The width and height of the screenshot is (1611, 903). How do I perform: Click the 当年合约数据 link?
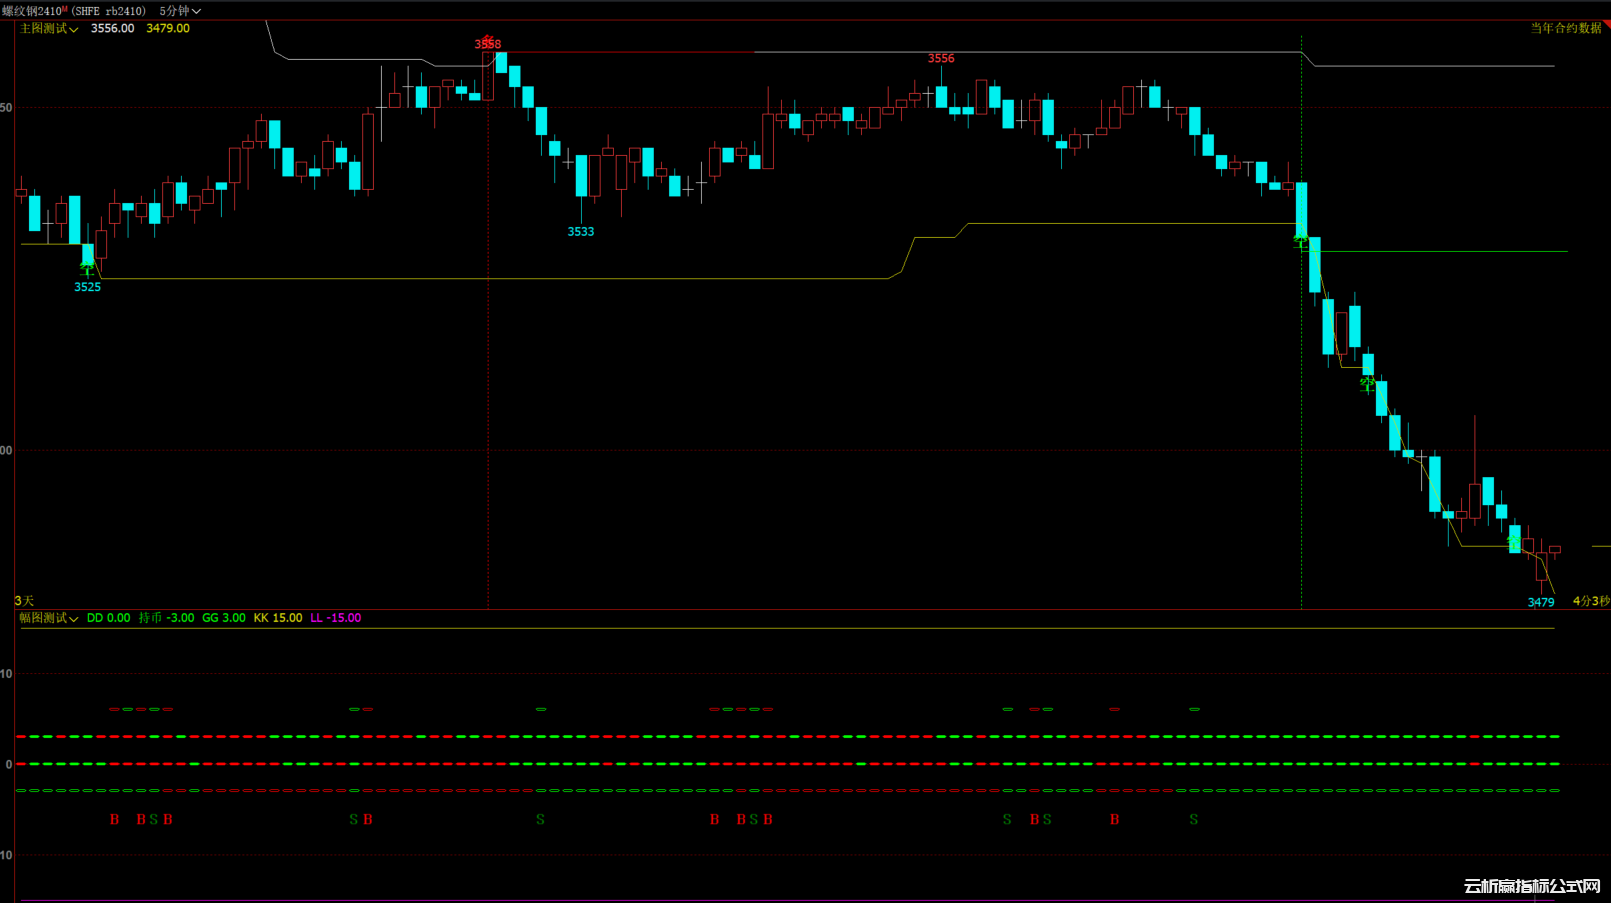(1565, 28)
